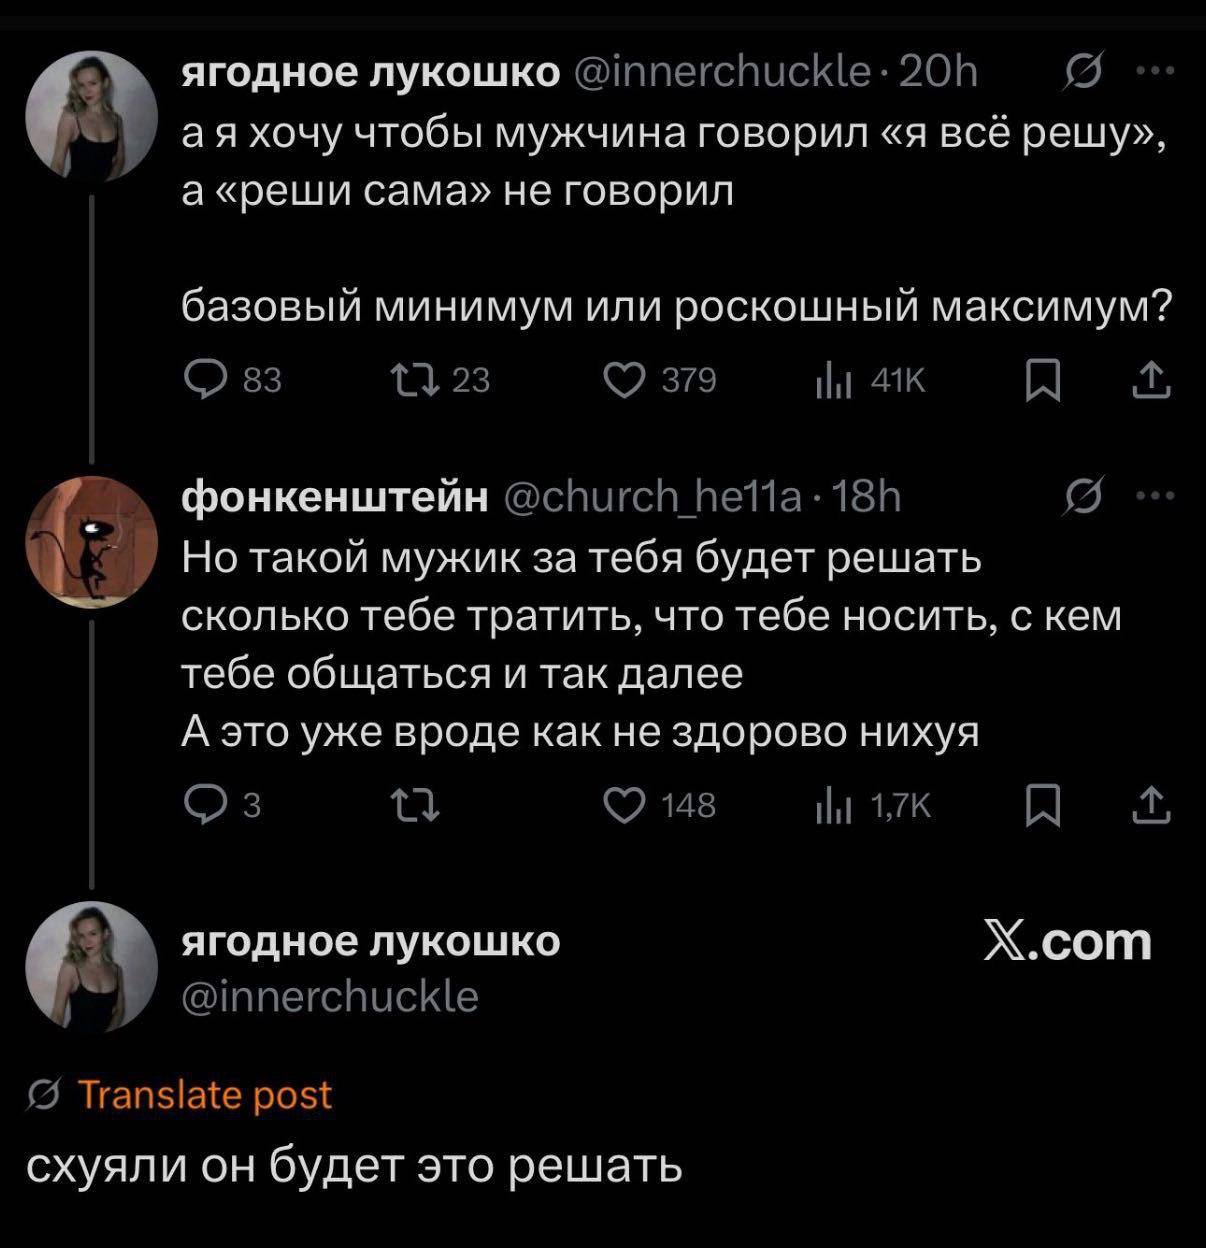
Task: Like the first tweet with 379 likes
Action: point(662,380)
